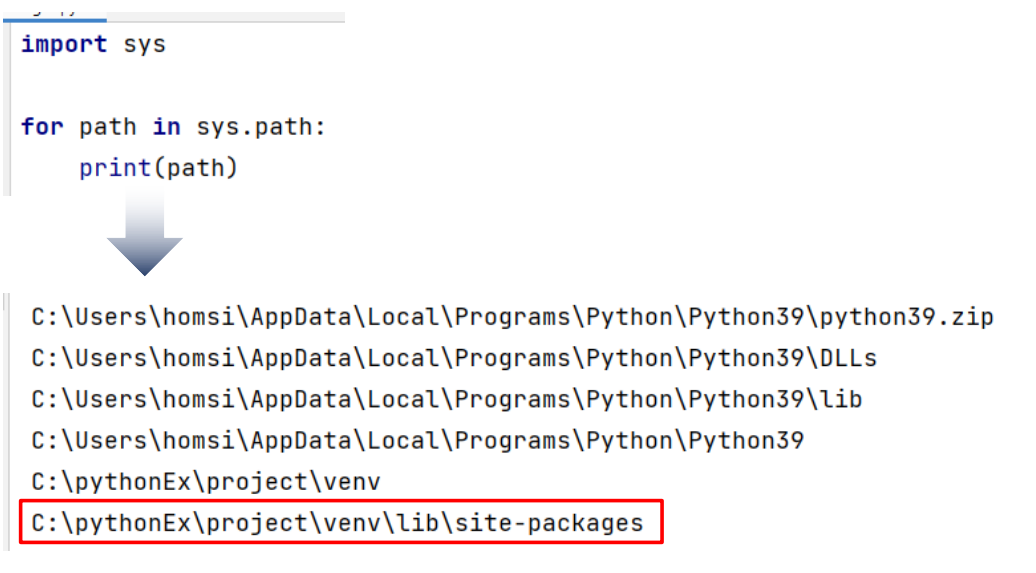Click the Python39\DLLs output path line
This screenshot has height=573, width=1036.
click(x=454, y=358)
